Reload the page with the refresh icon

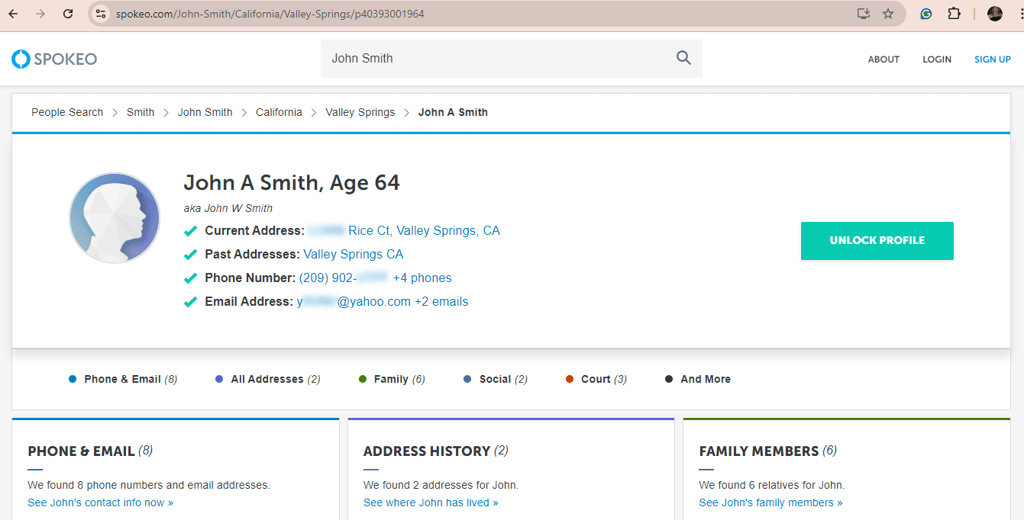coord(68,14)
